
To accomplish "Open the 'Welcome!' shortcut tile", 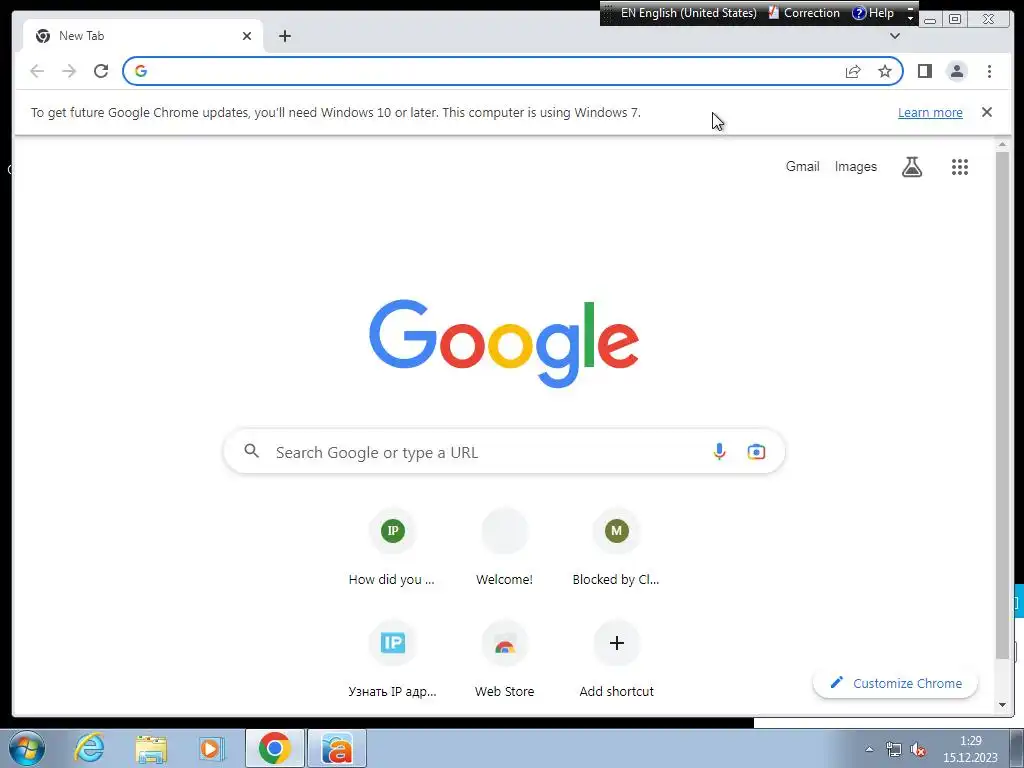I will tap(504, 547).
